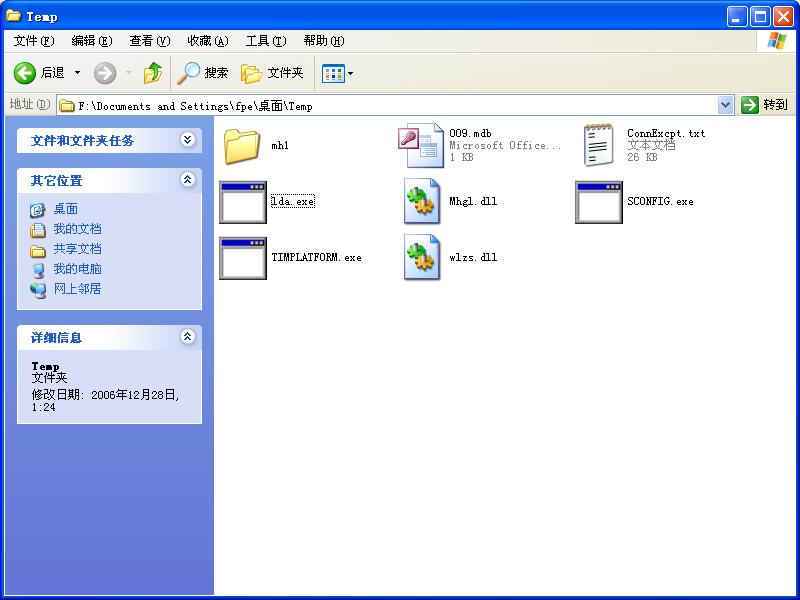The height and width of the screenshot is (600, 800).
Task: Click the 搜索 search magnifier button
Action: (202, 73)
